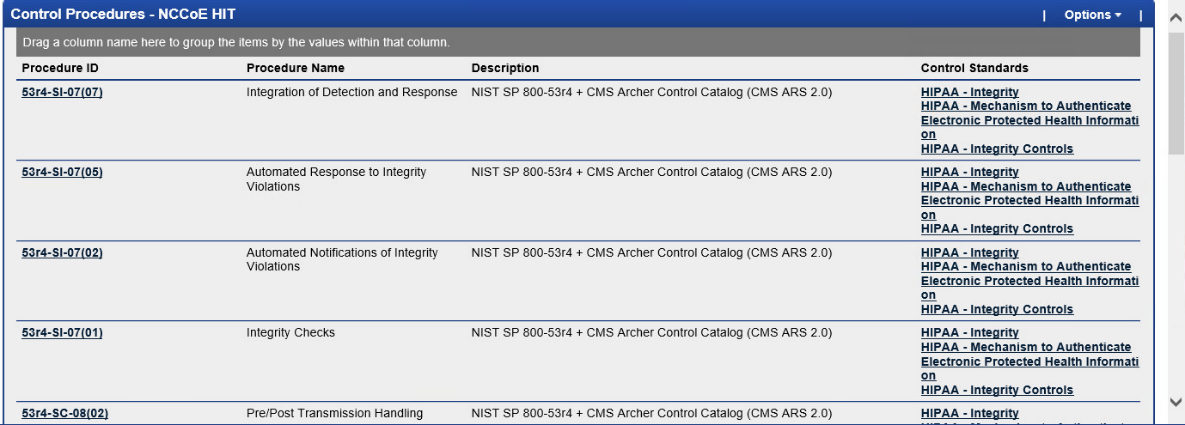Open procedure 53r4-SI-07(01) link
Screen dimensions: 1185x425
click(x=62, y=333)
